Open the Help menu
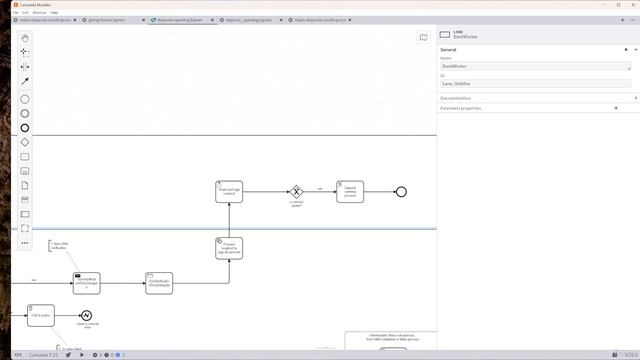640x360 pixels. [x=54, y=13]
